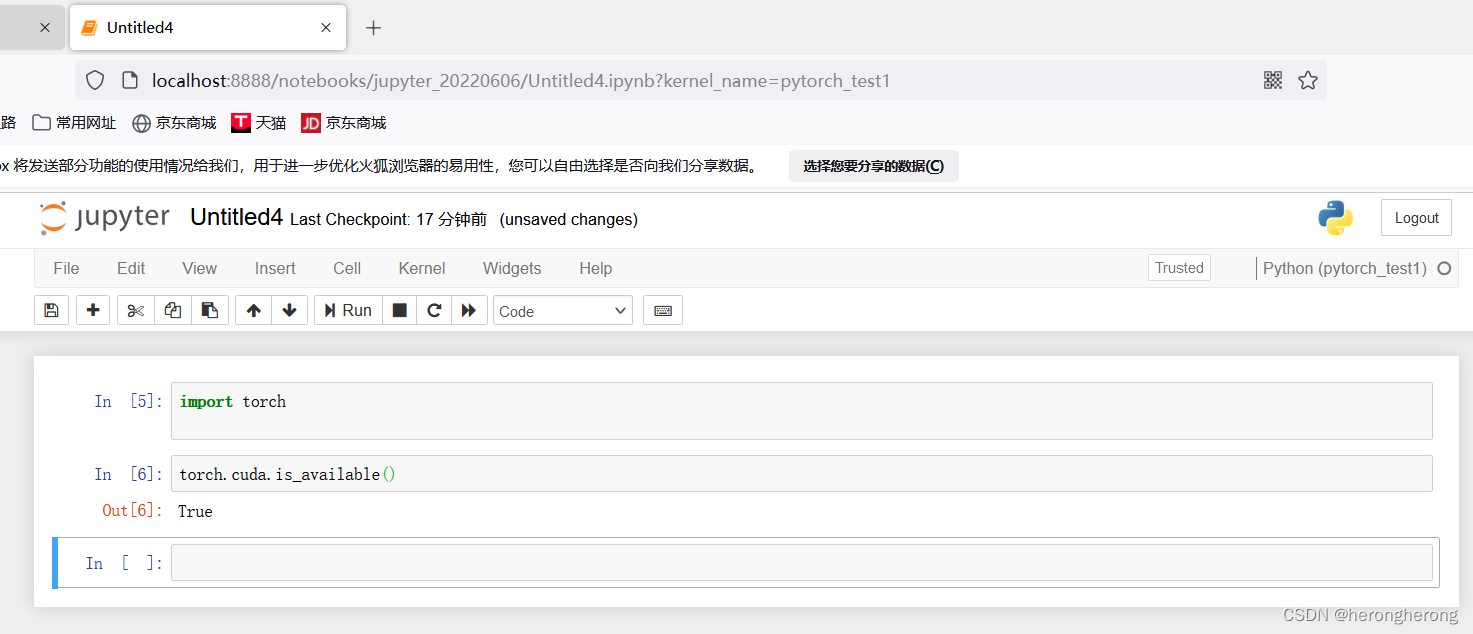Save the notebook using the save icon
The height and width of the screenshot is (634, 1473).
51,310
